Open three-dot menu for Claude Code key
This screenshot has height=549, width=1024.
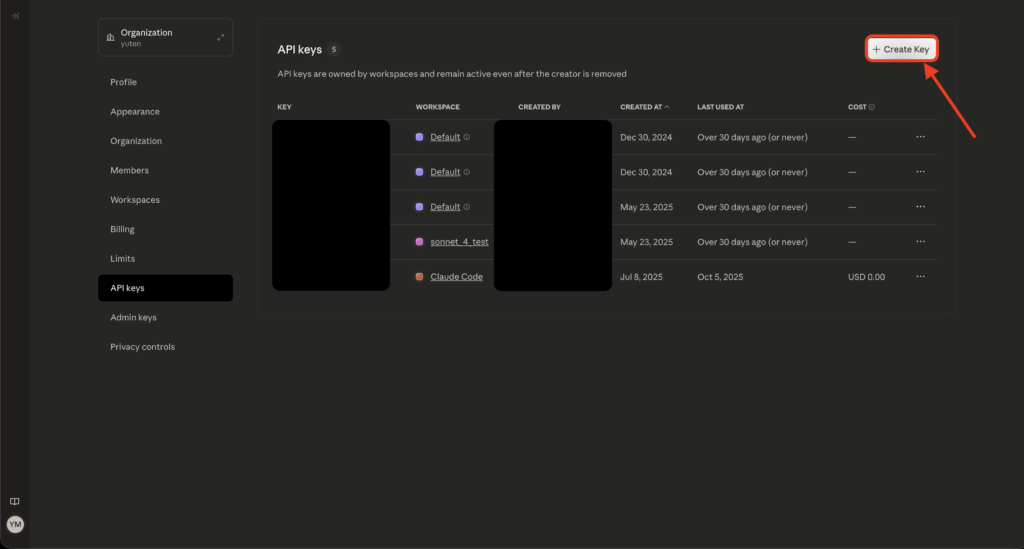(920, 277)
